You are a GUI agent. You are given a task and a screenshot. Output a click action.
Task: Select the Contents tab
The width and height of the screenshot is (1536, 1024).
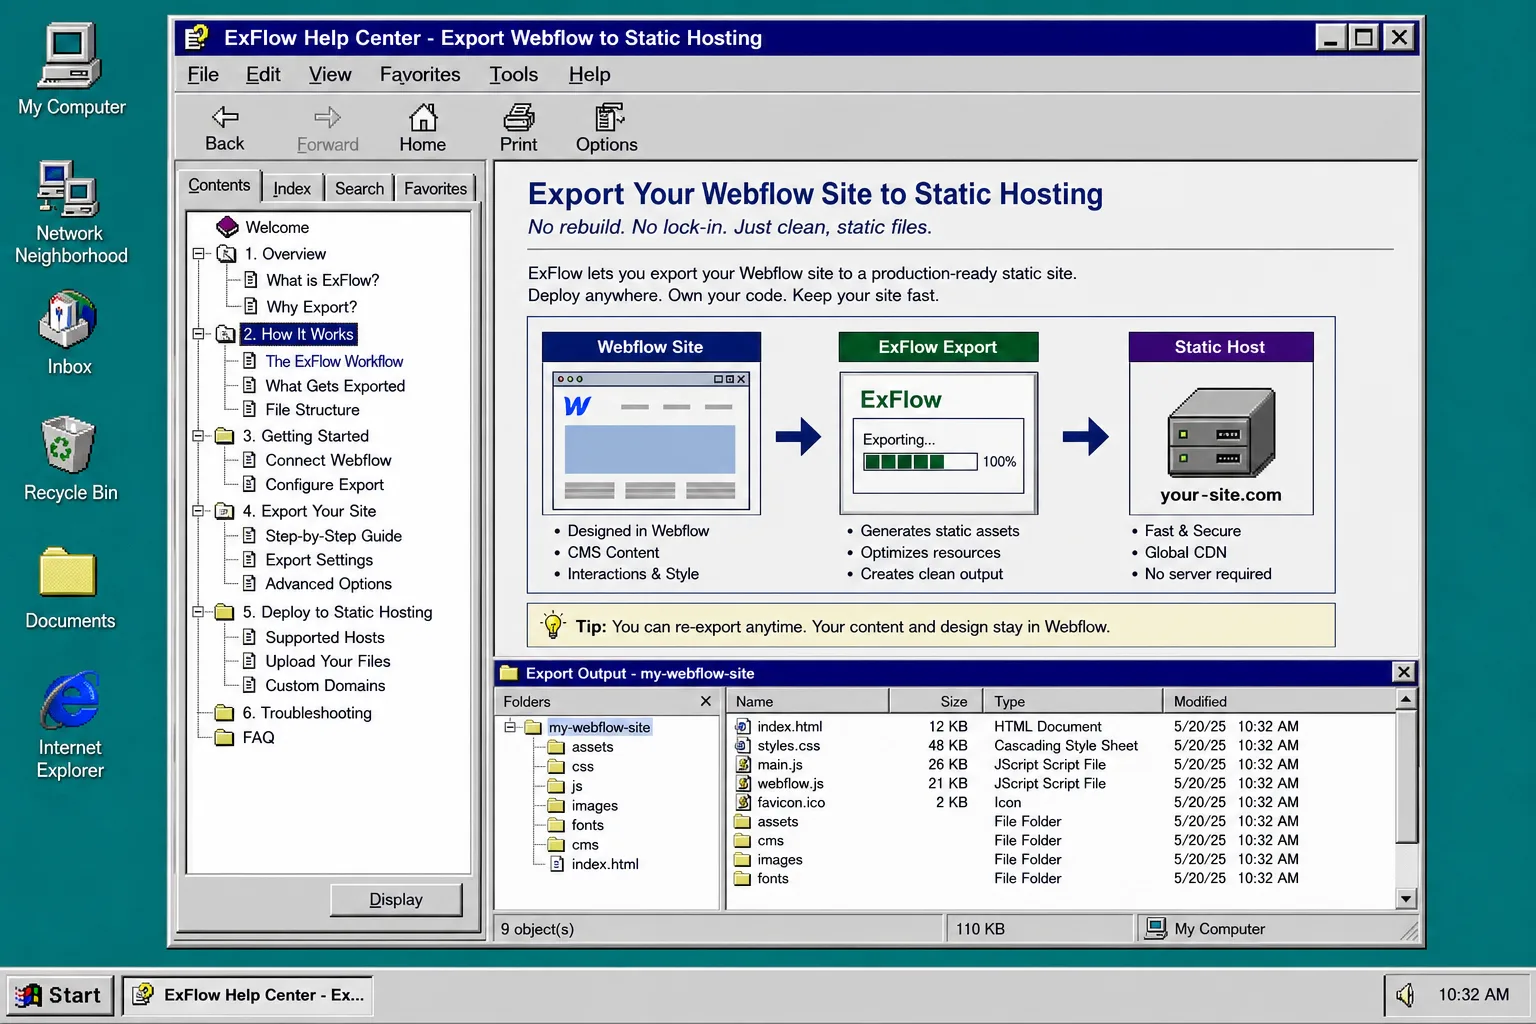click(219, 185)
